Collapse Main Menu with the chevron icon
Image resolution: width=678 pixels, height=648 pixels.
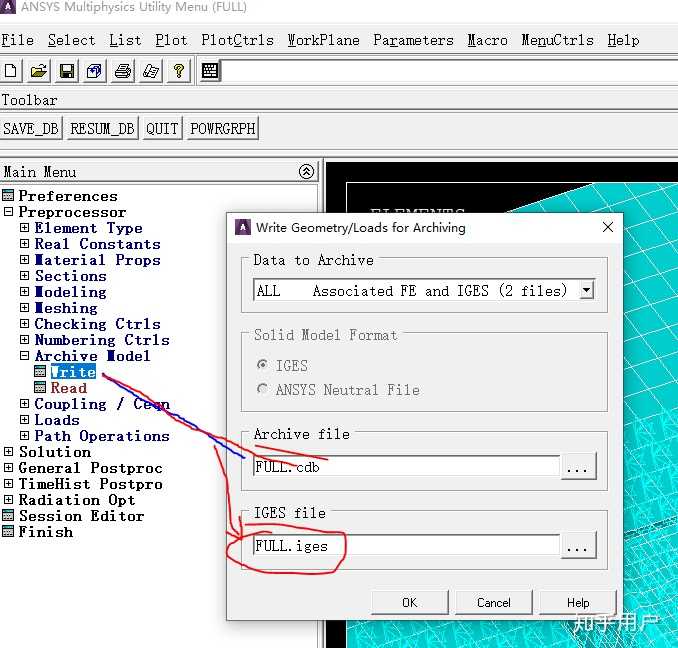click(x=306, y=172)
